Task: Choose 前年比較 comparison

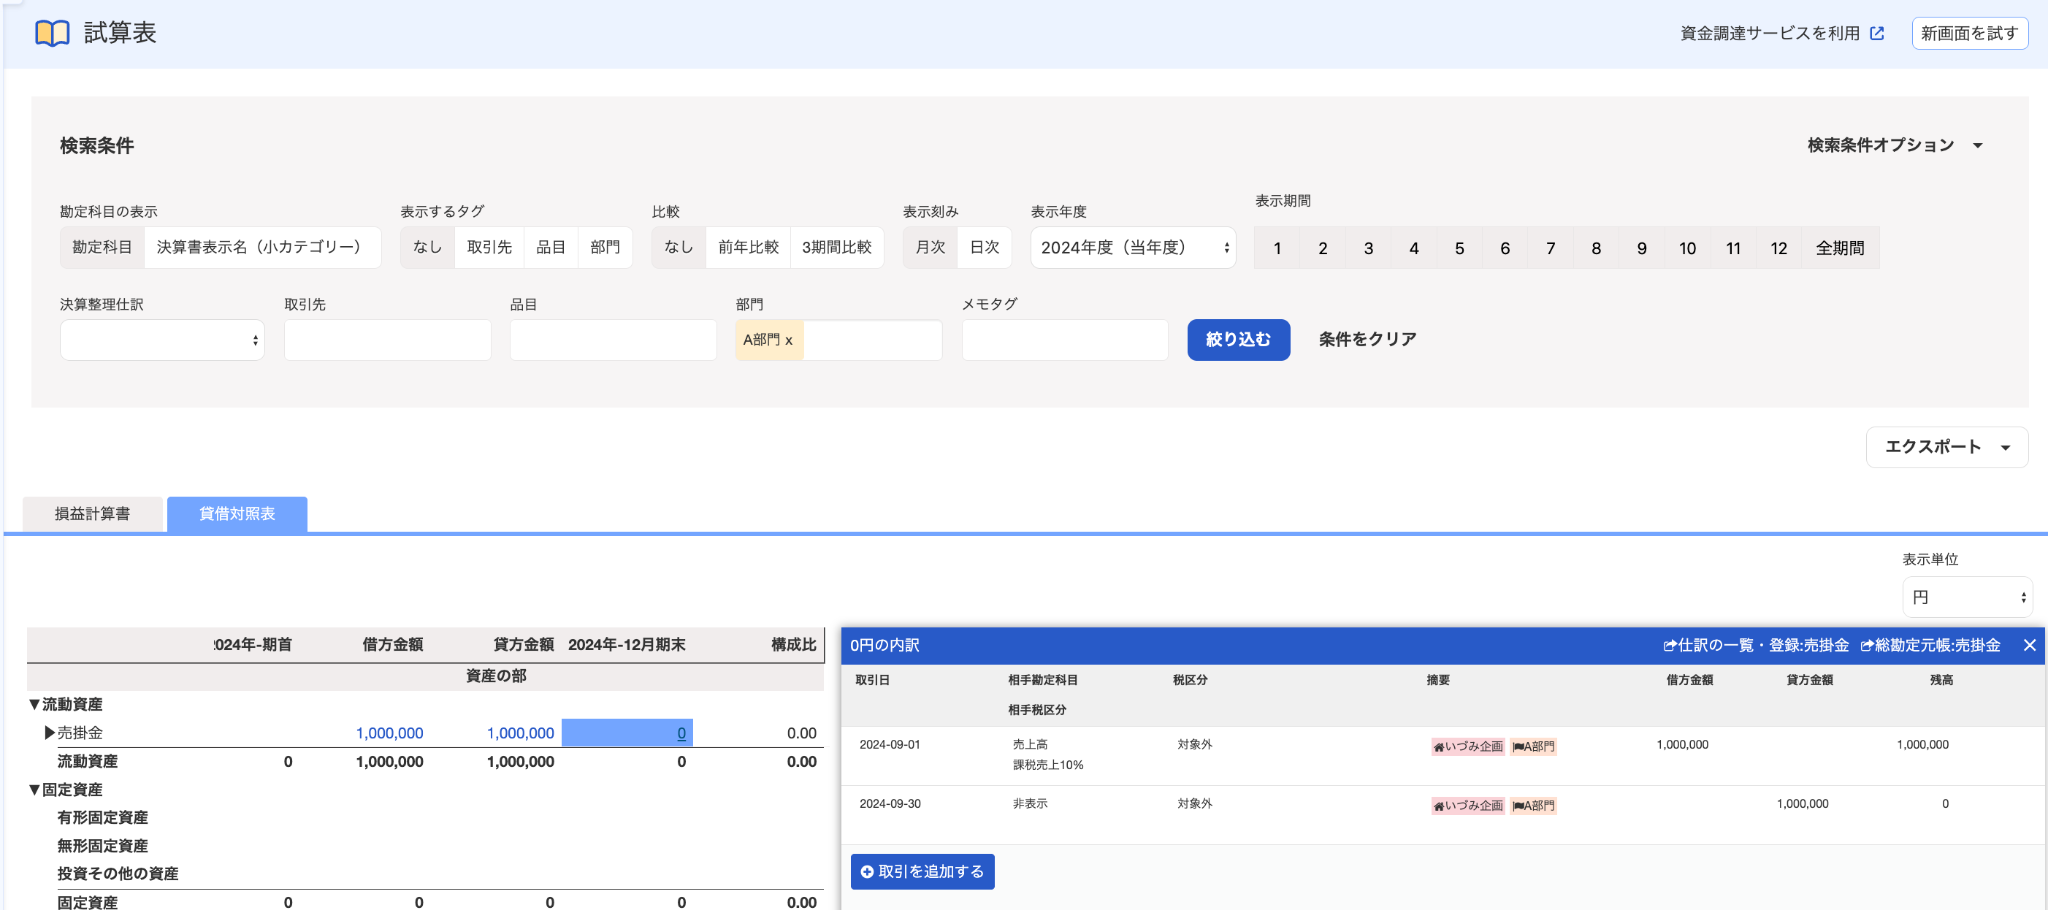Action: click(748, 247)
